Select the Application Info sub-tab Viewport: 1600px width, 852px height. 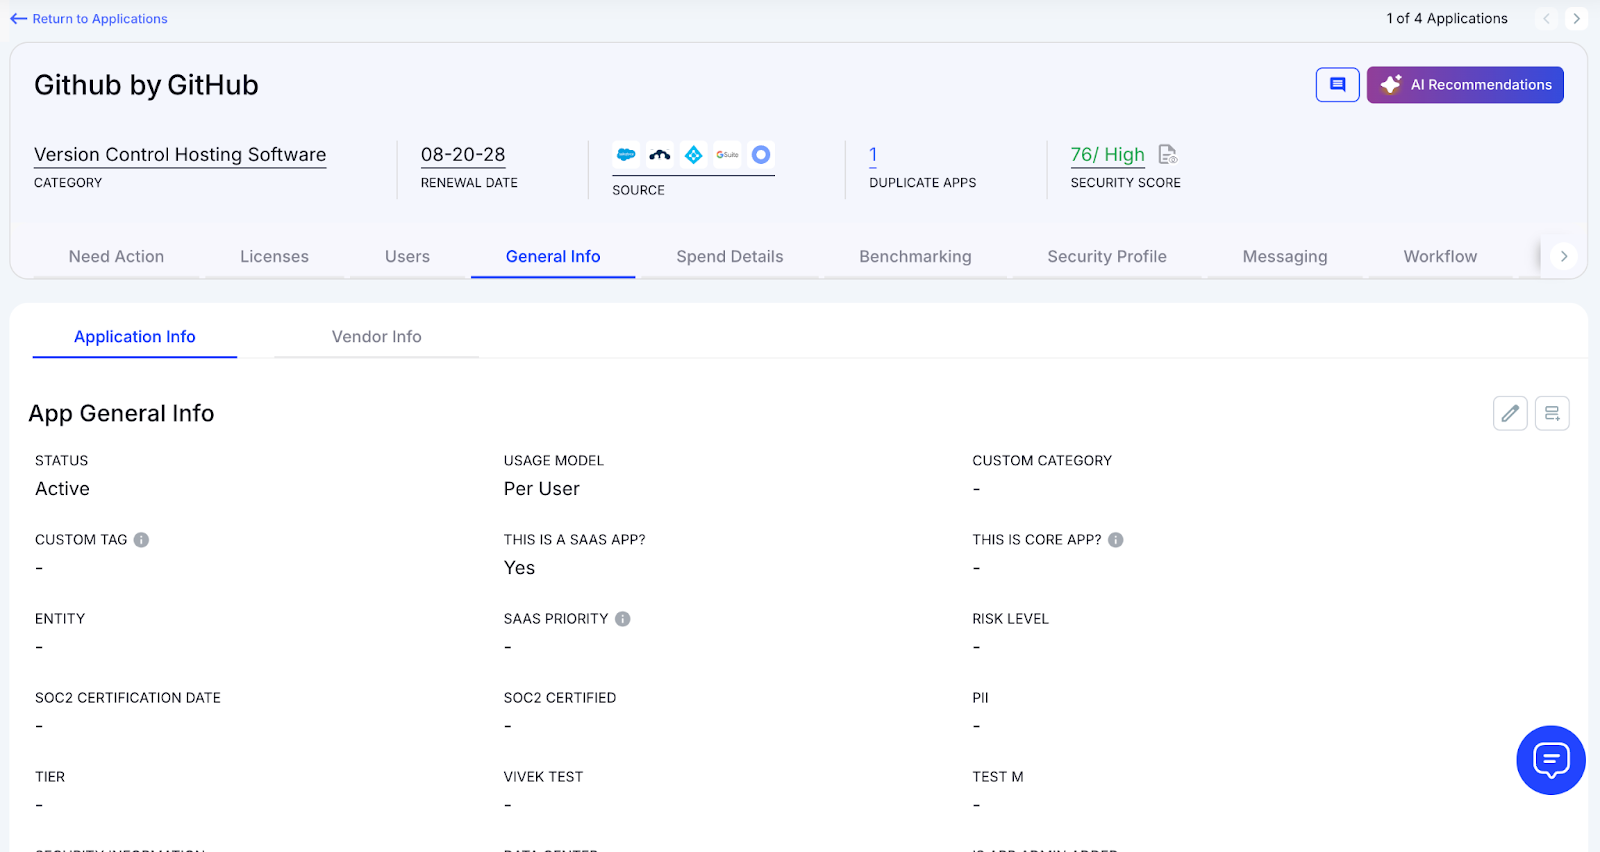(135, 337)
